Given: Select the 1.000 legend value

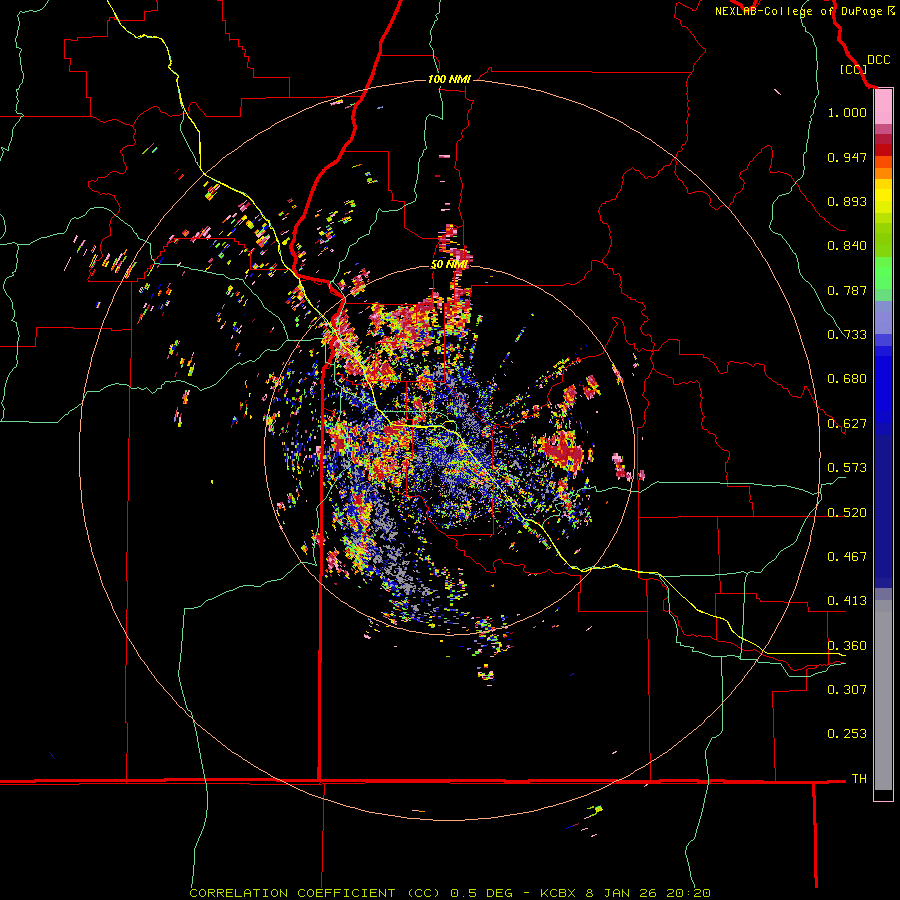Looking at the screenshot, I should pyautogui.click(x=847, y=112).
